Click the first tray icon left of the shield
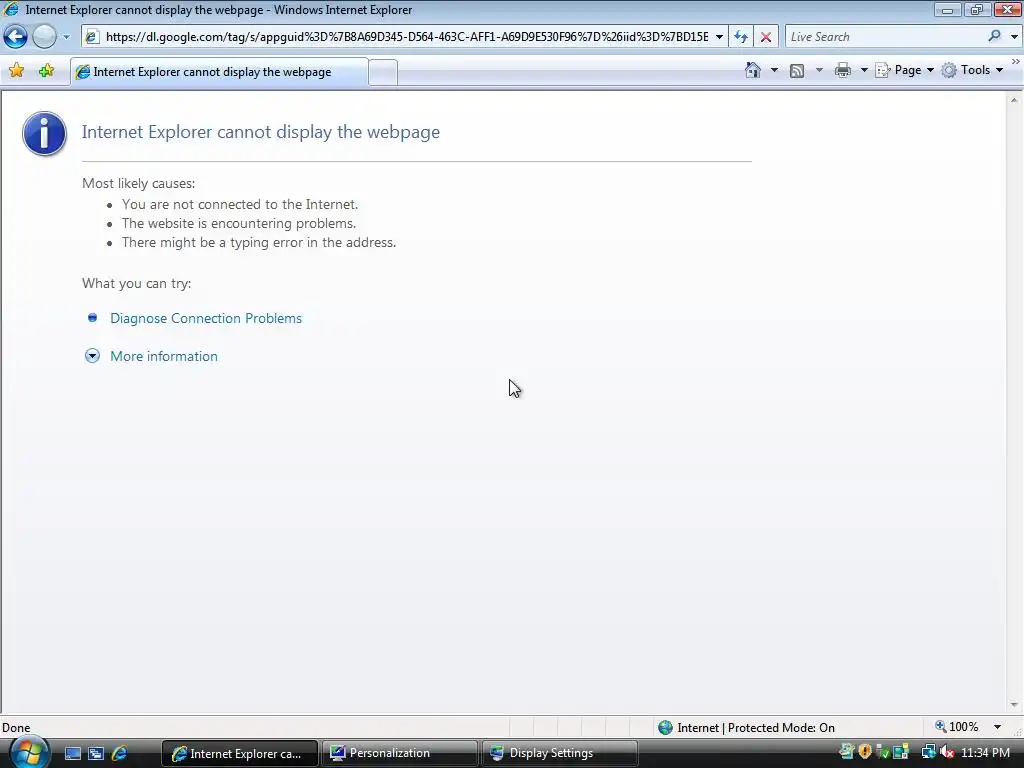Screen dimensions: 1024x768 coord(847,752)
